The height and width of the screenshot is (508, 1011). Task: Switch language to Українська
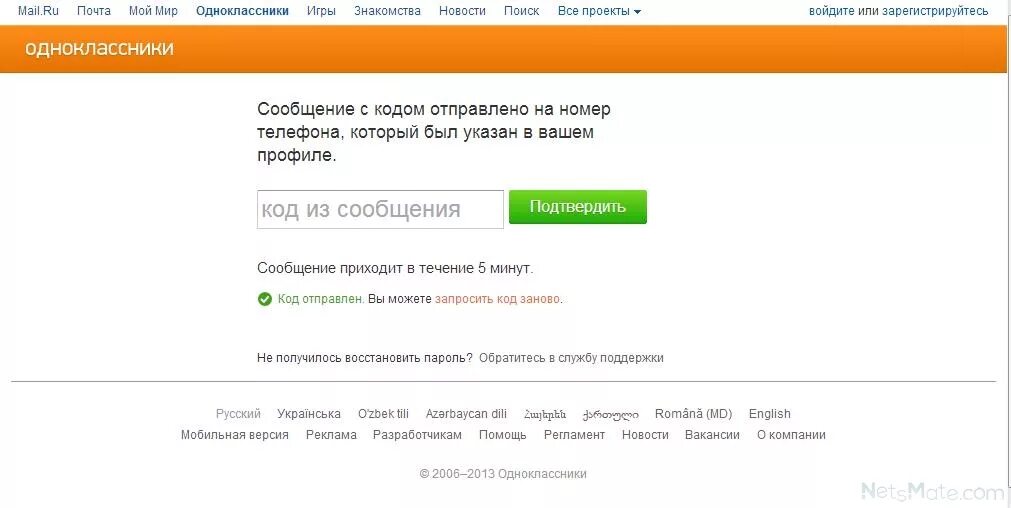(x=309, y=414)
